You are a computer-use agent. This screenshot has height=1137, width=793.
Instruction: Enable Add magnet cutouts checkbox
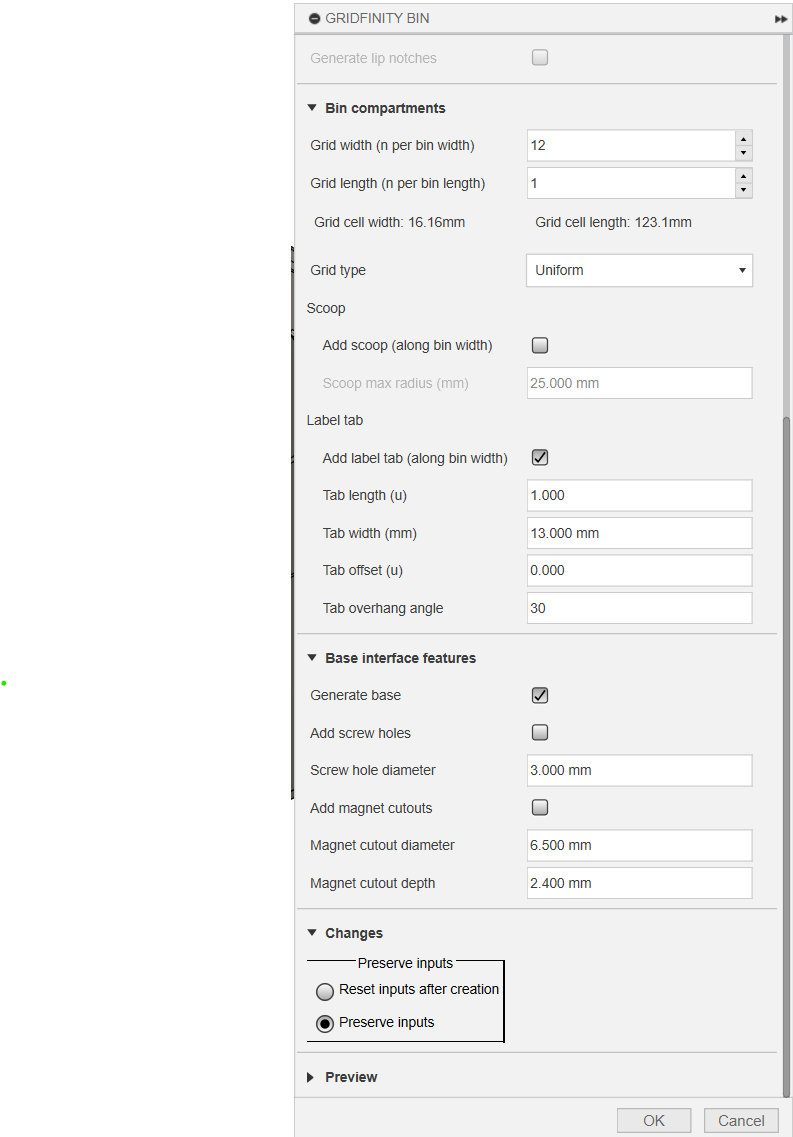(x=540, y=807)
